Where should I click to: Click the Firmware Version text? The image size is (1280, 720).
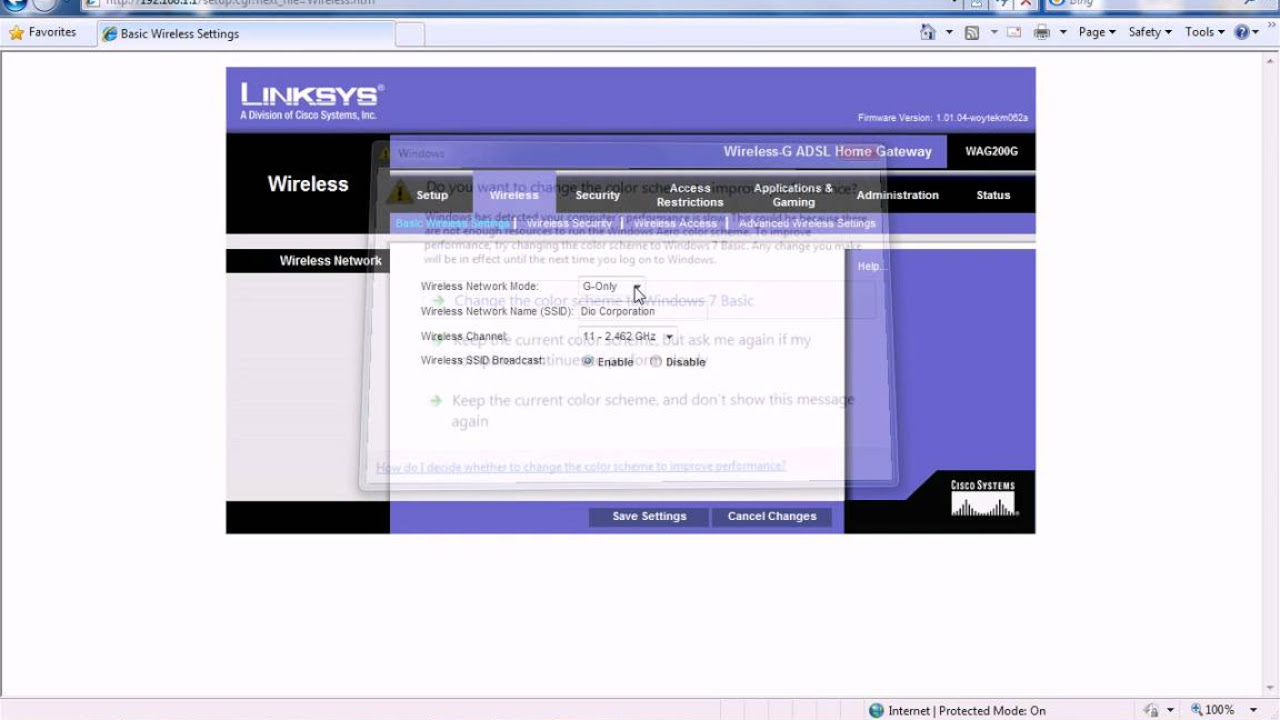point(943,118)
